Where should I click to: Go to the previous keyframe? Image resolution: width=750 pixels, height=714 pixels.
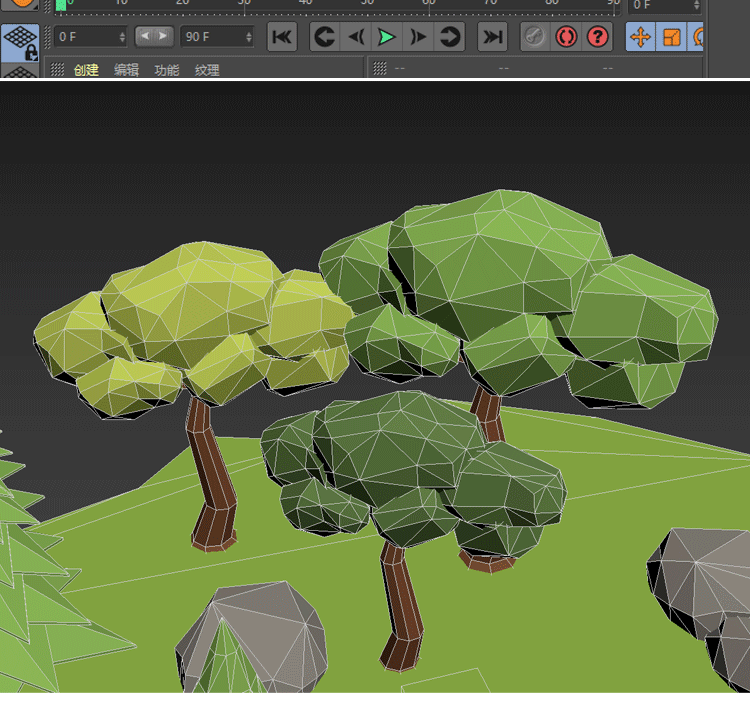[x=324, y=37]
